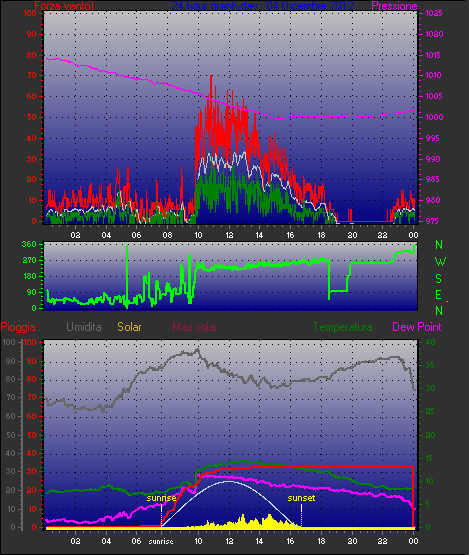Screen dimensions: 469x555
Task: Click the '180' wind direction axis value
Action: point(29,276)
